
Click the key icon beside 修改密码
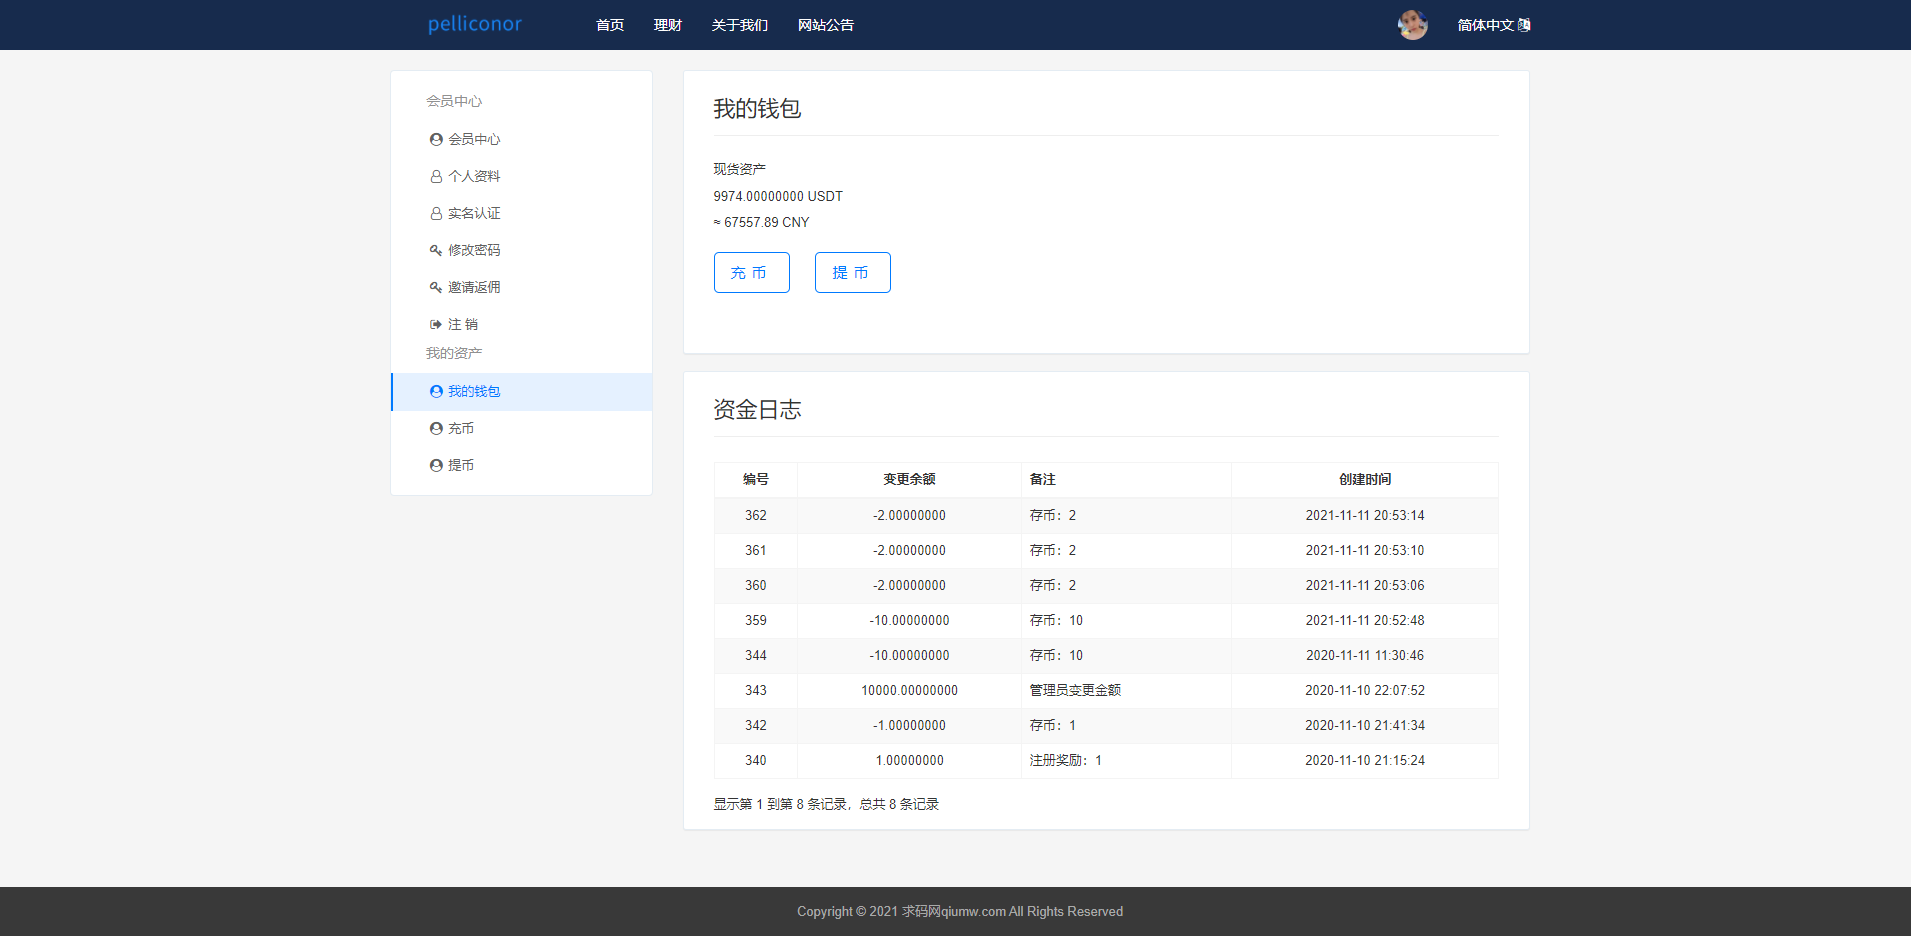tap(436, 251)
